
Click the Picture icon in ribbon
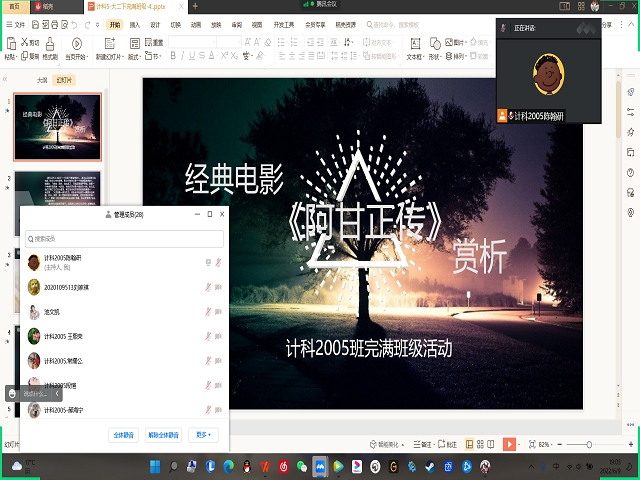click(x=449, y=42)
